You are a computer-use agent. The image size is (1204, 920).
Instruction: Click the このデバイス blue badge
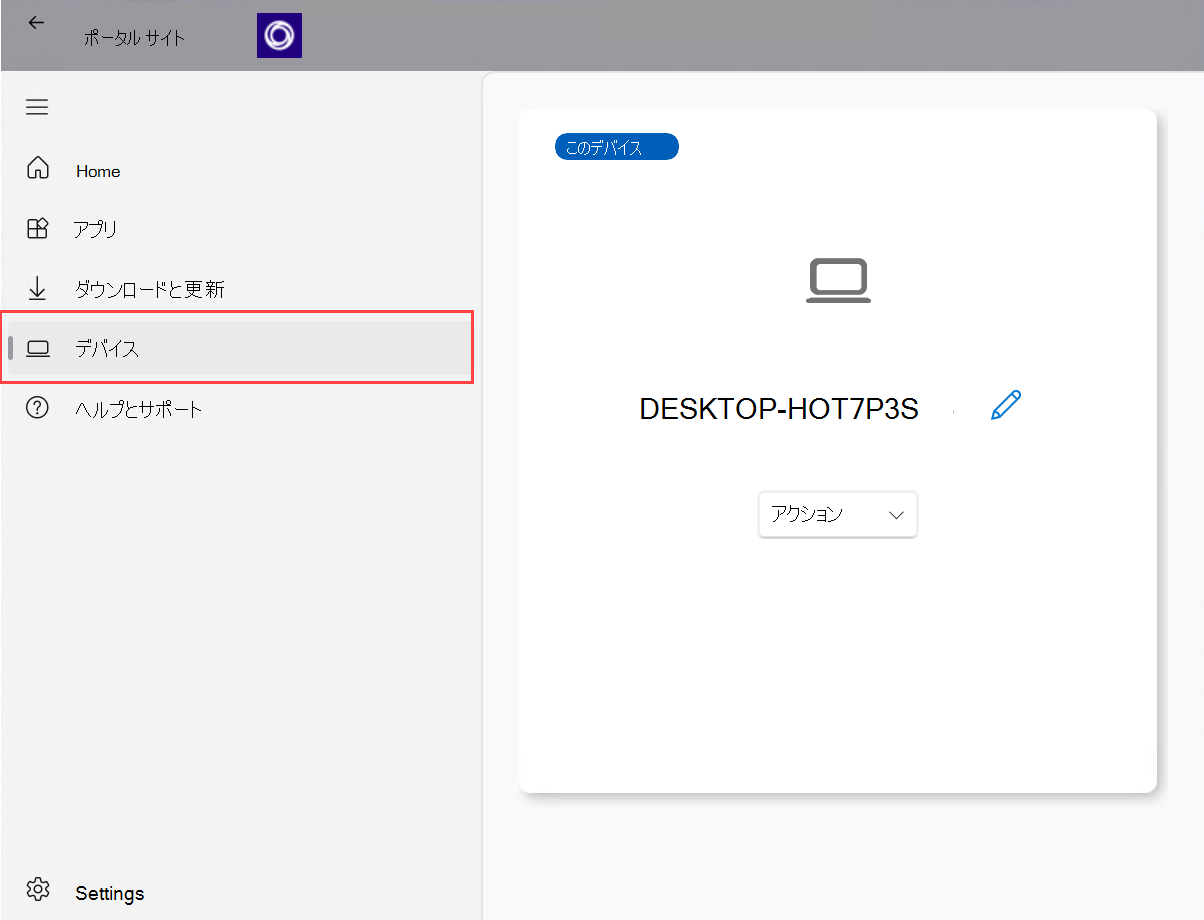[616, 148]
